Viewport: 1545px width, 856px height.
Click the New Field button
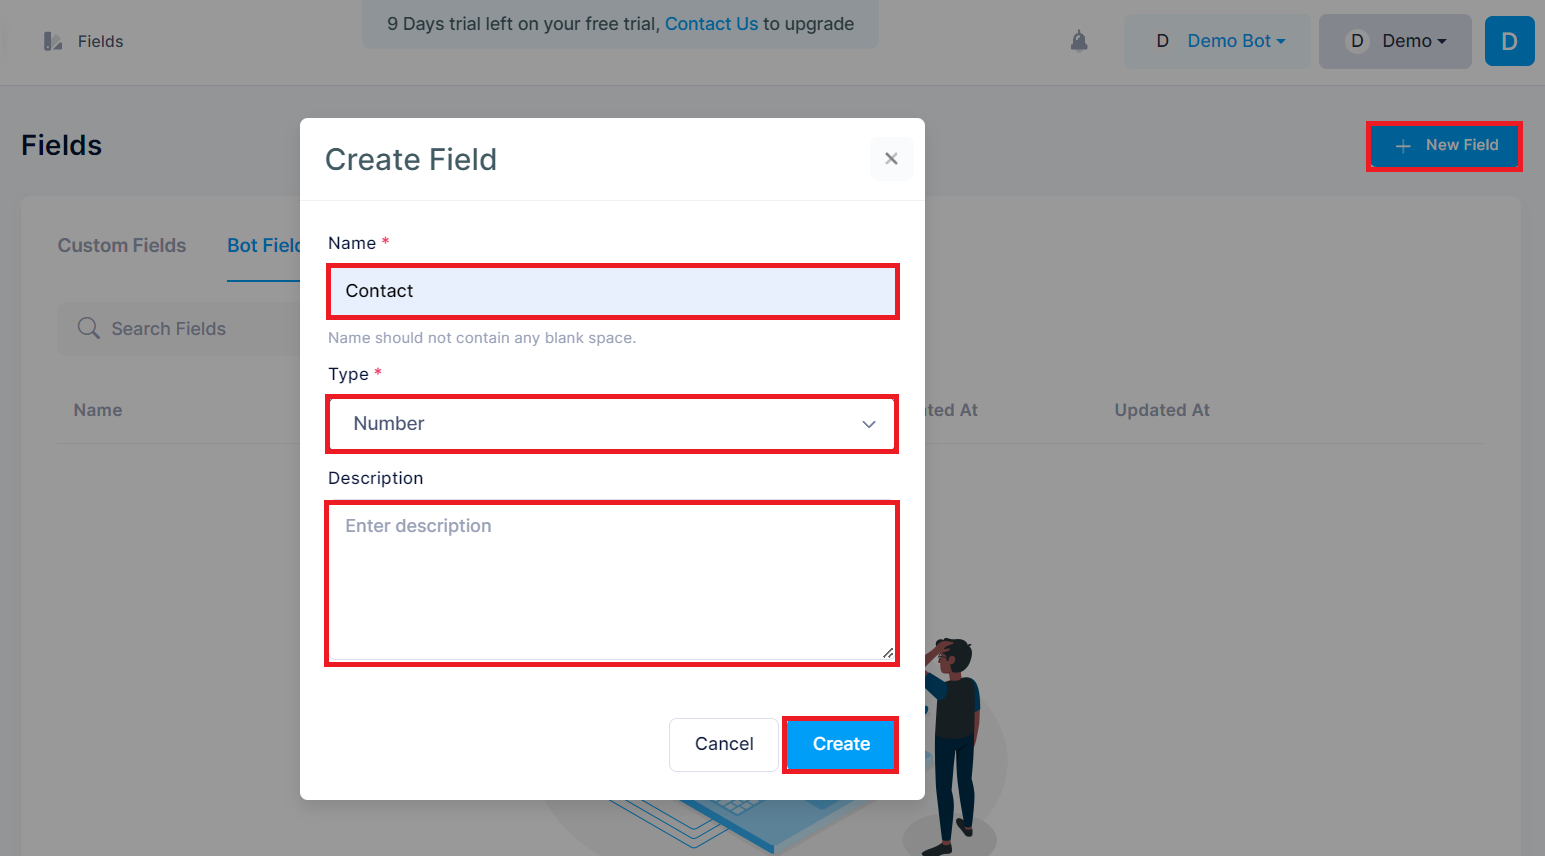coord(1444,146)
